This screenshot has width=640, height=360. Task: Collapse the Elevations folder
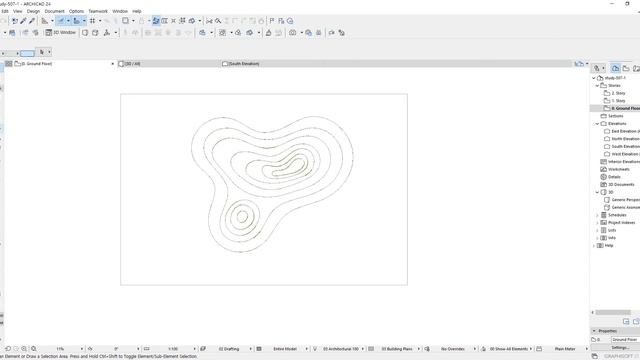[x=597, y=124]
